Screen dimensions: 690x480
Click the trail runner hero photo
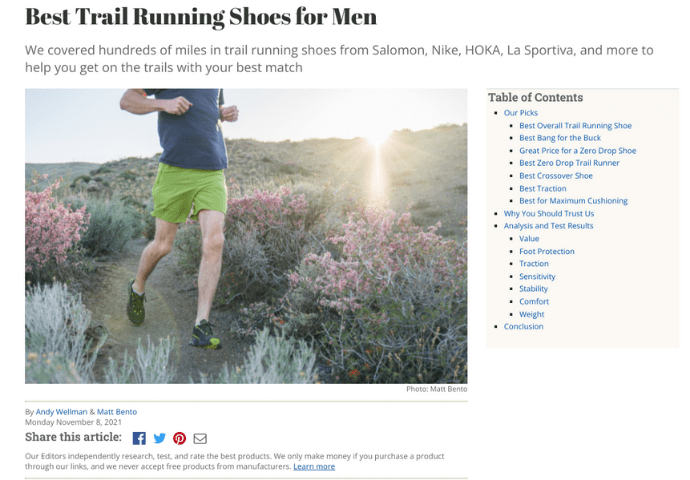click(246, 236)
